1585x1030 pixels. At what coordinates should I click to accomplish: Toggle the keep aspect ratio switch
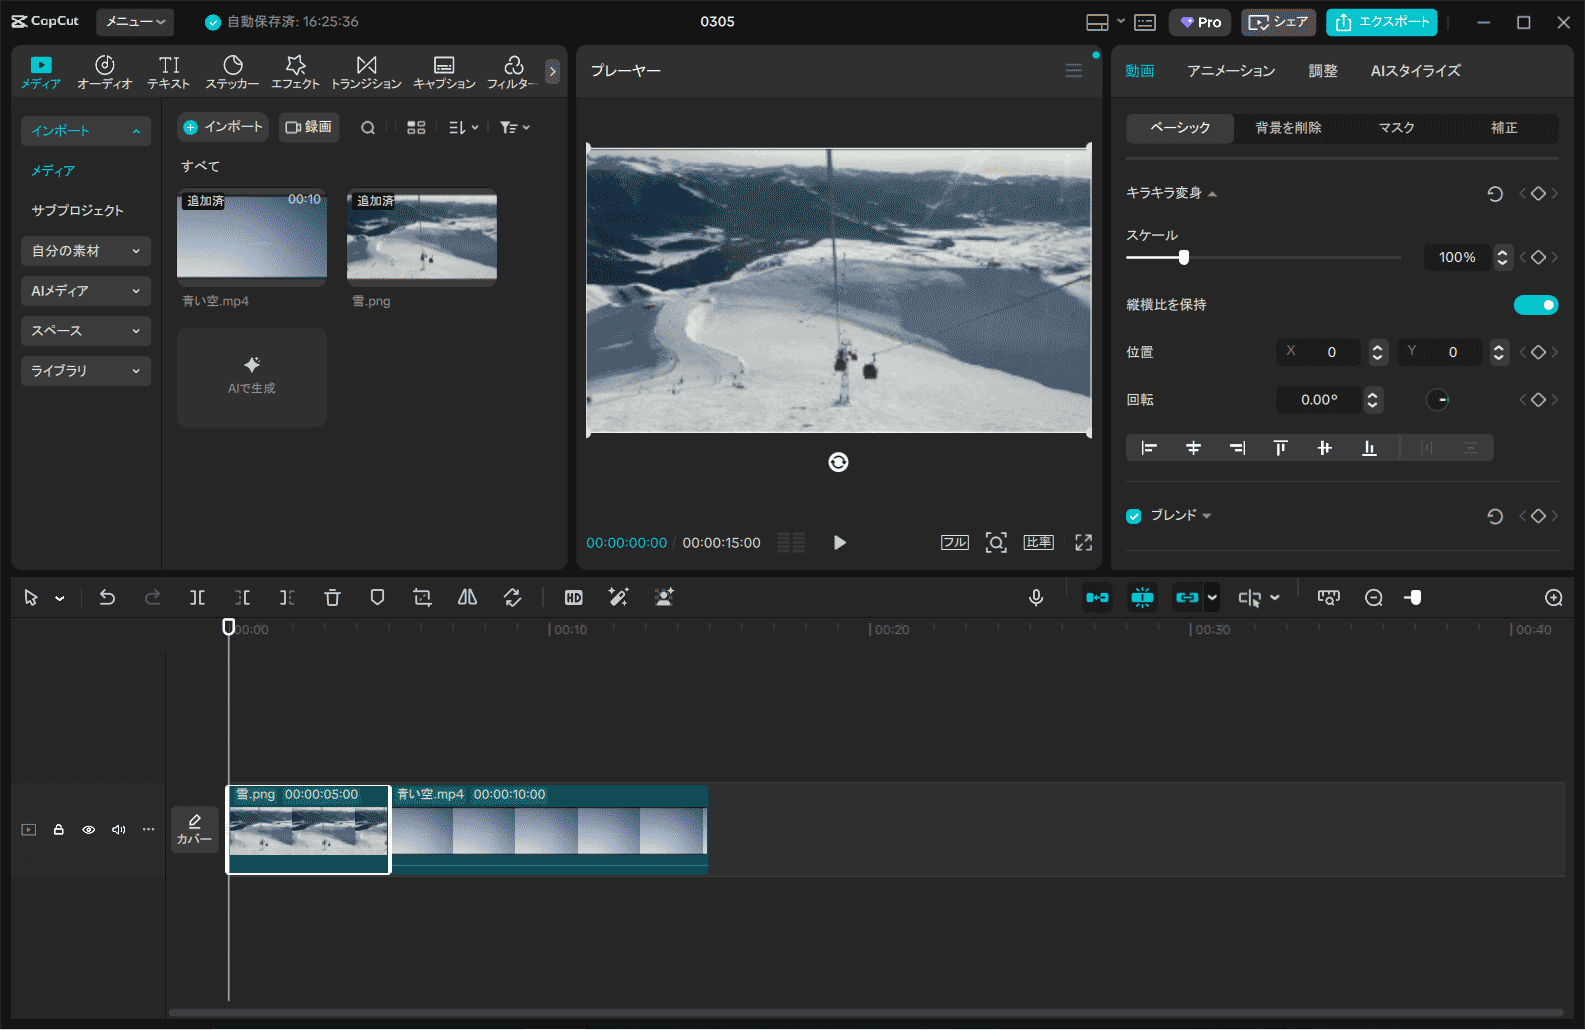coord(1535,305)
